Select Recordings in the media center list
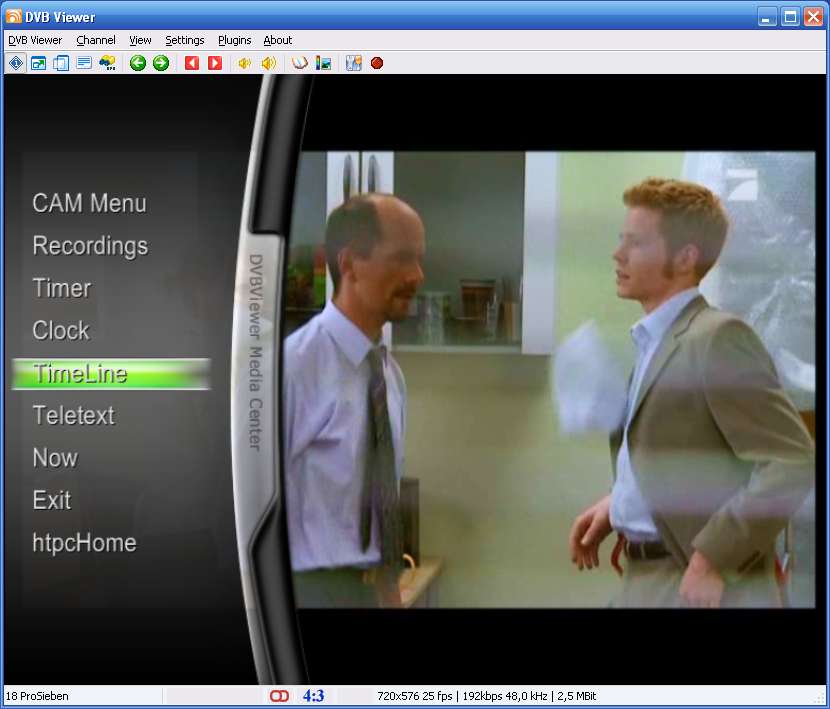The width and height of the screenshot is (830, 709). pyautogui.click(x=90, y=246)
